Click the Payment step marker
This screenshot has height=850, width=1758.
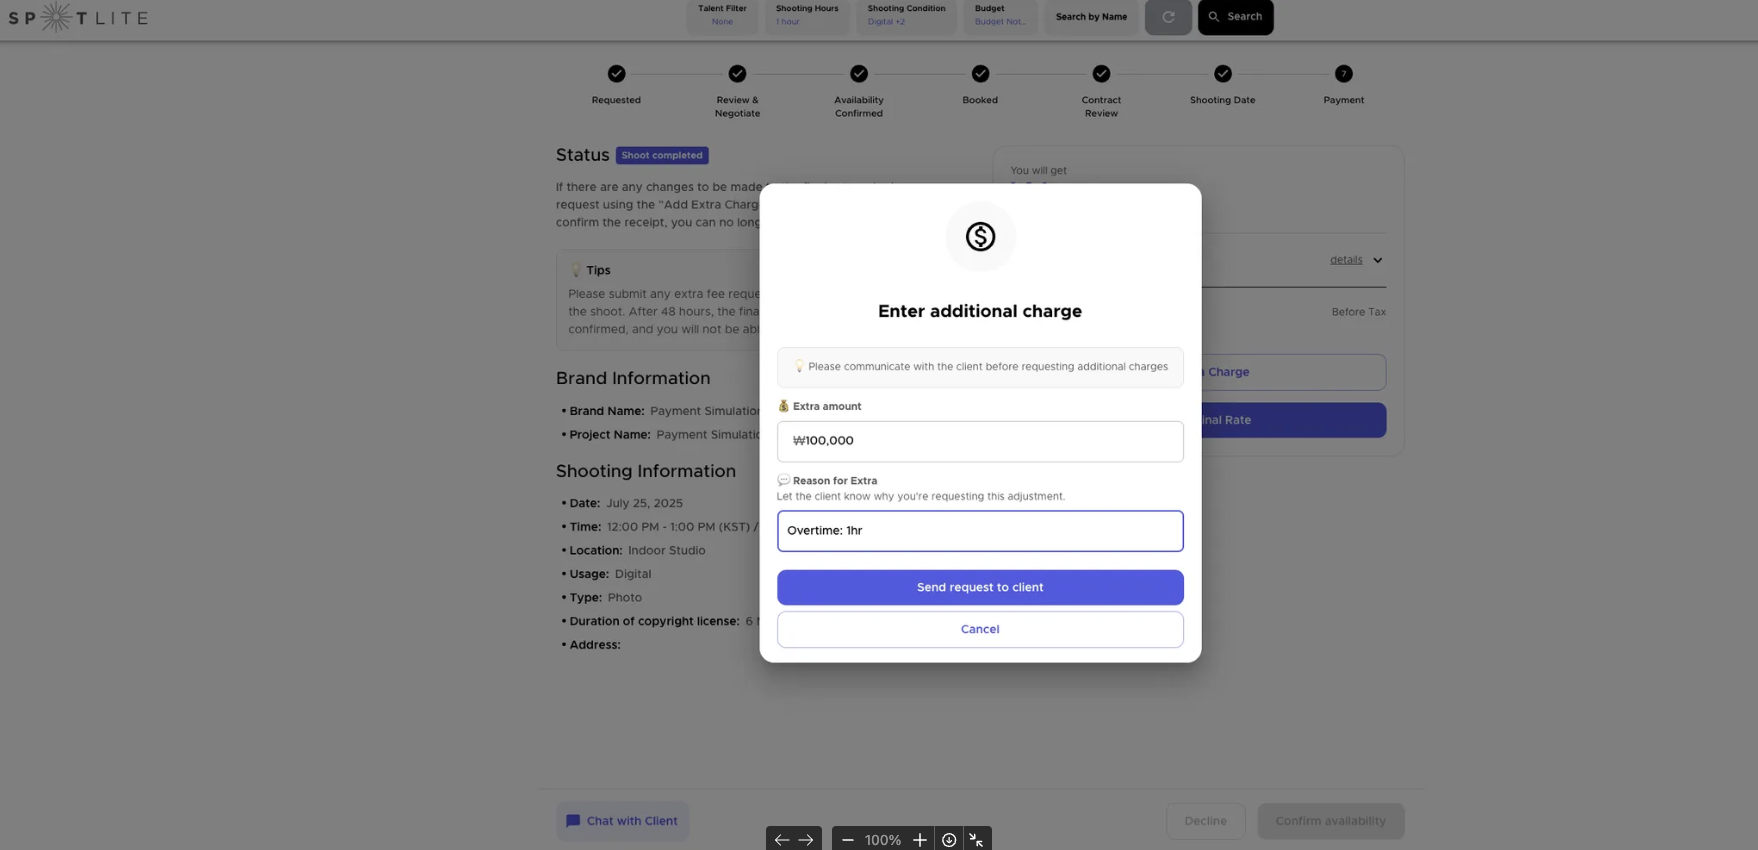coord(1343,74)
